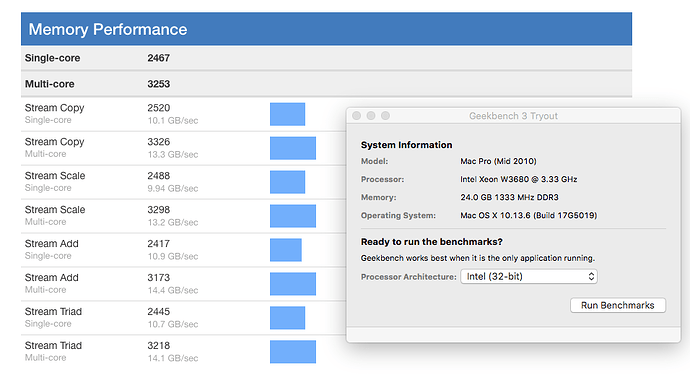This screenshot has height=374, width=690.
Task: Click the Geekbench 3 Tryout title bar text
Action: 513,116
